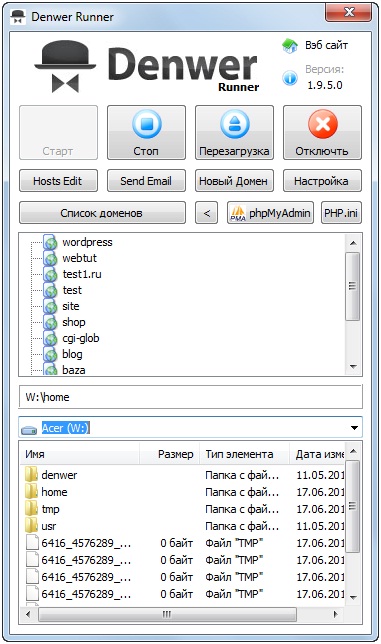
Task: Click the drive icon beside Acer (W:)
Action: 29,430
